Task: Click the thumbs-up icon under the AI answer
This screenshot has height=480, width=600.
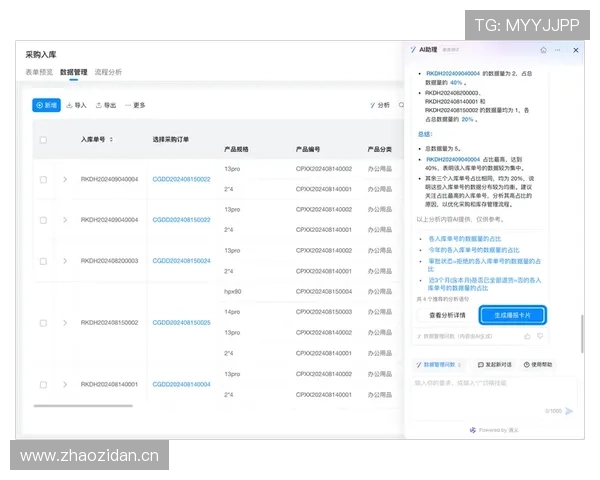Action: point(527,336)
